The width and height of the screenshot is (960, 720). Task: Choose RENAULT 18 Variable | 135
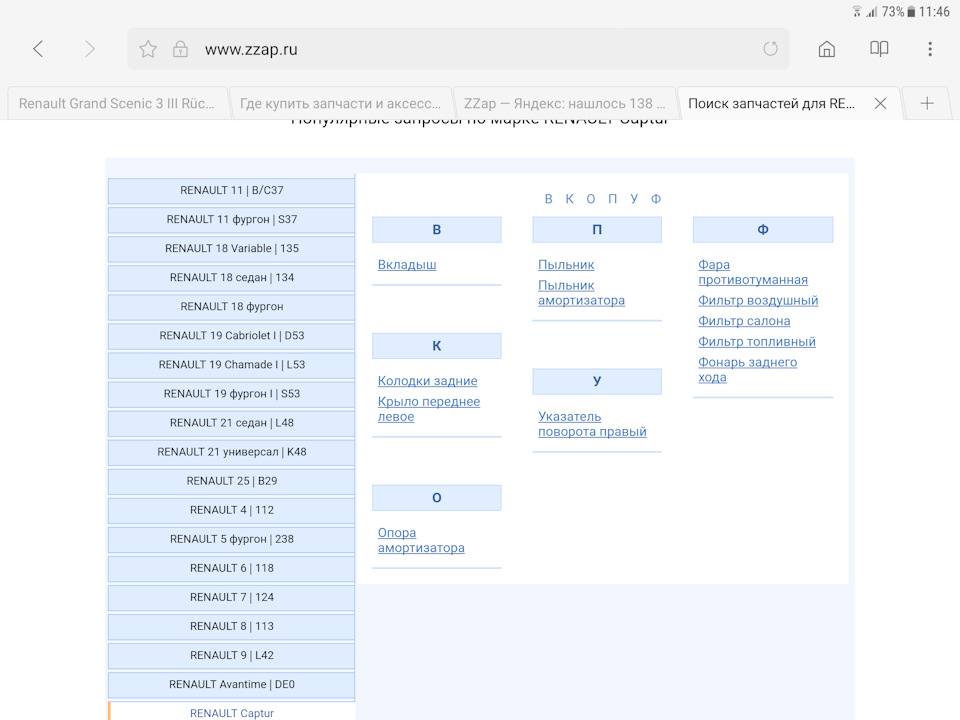point(231,249)
